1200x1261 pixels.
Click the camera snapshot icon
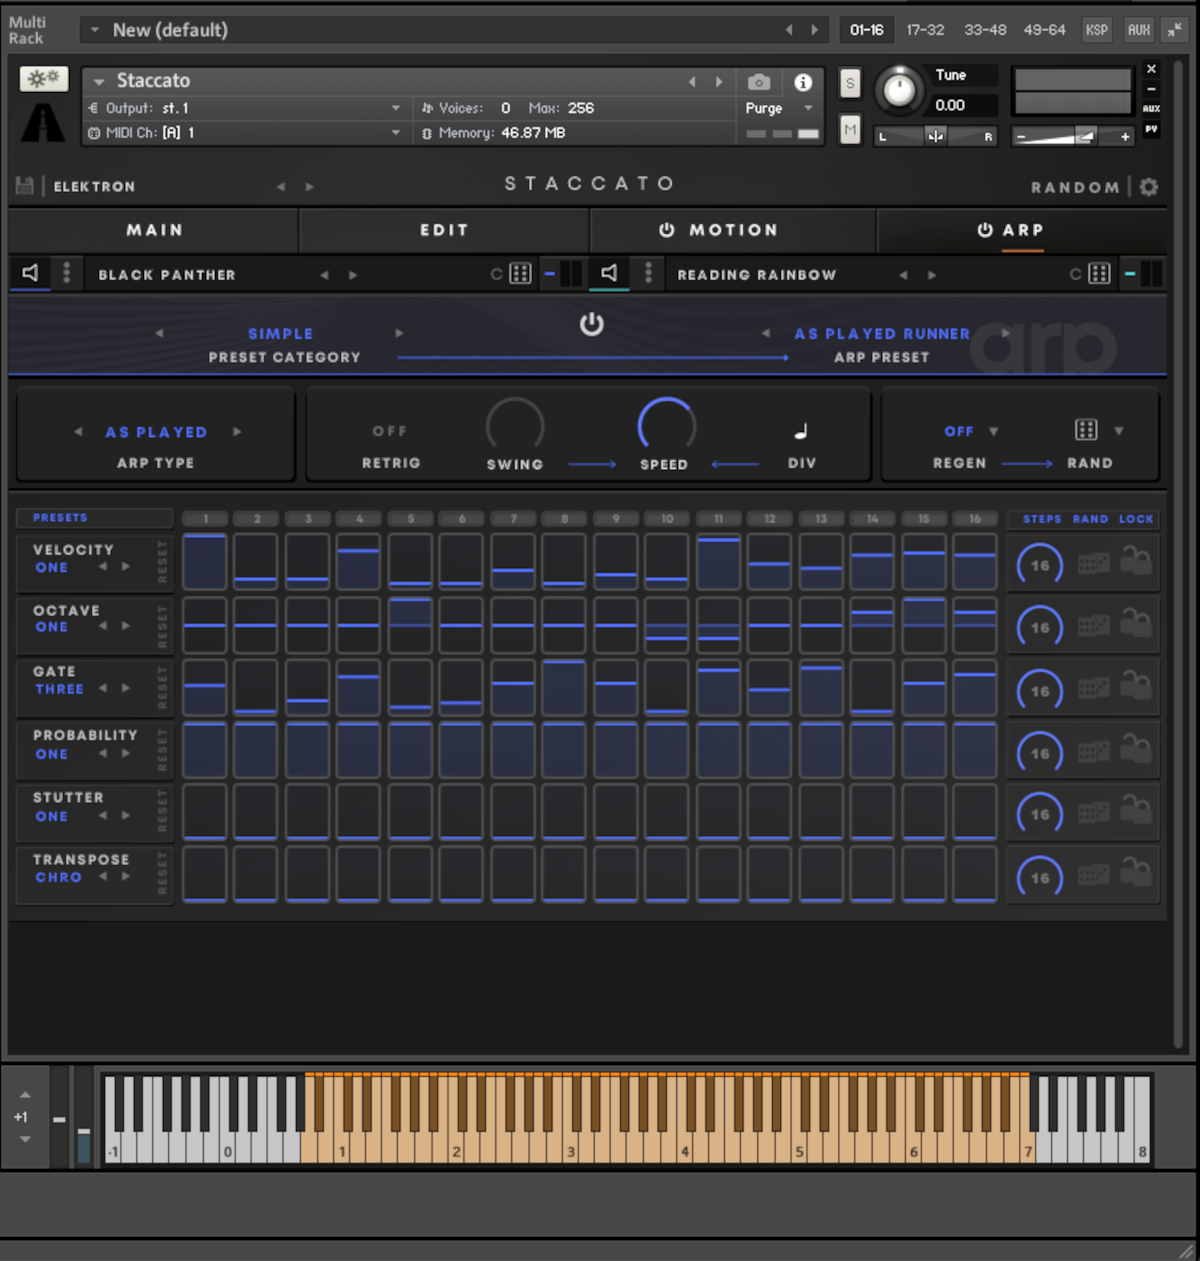(x=759, y=82)
